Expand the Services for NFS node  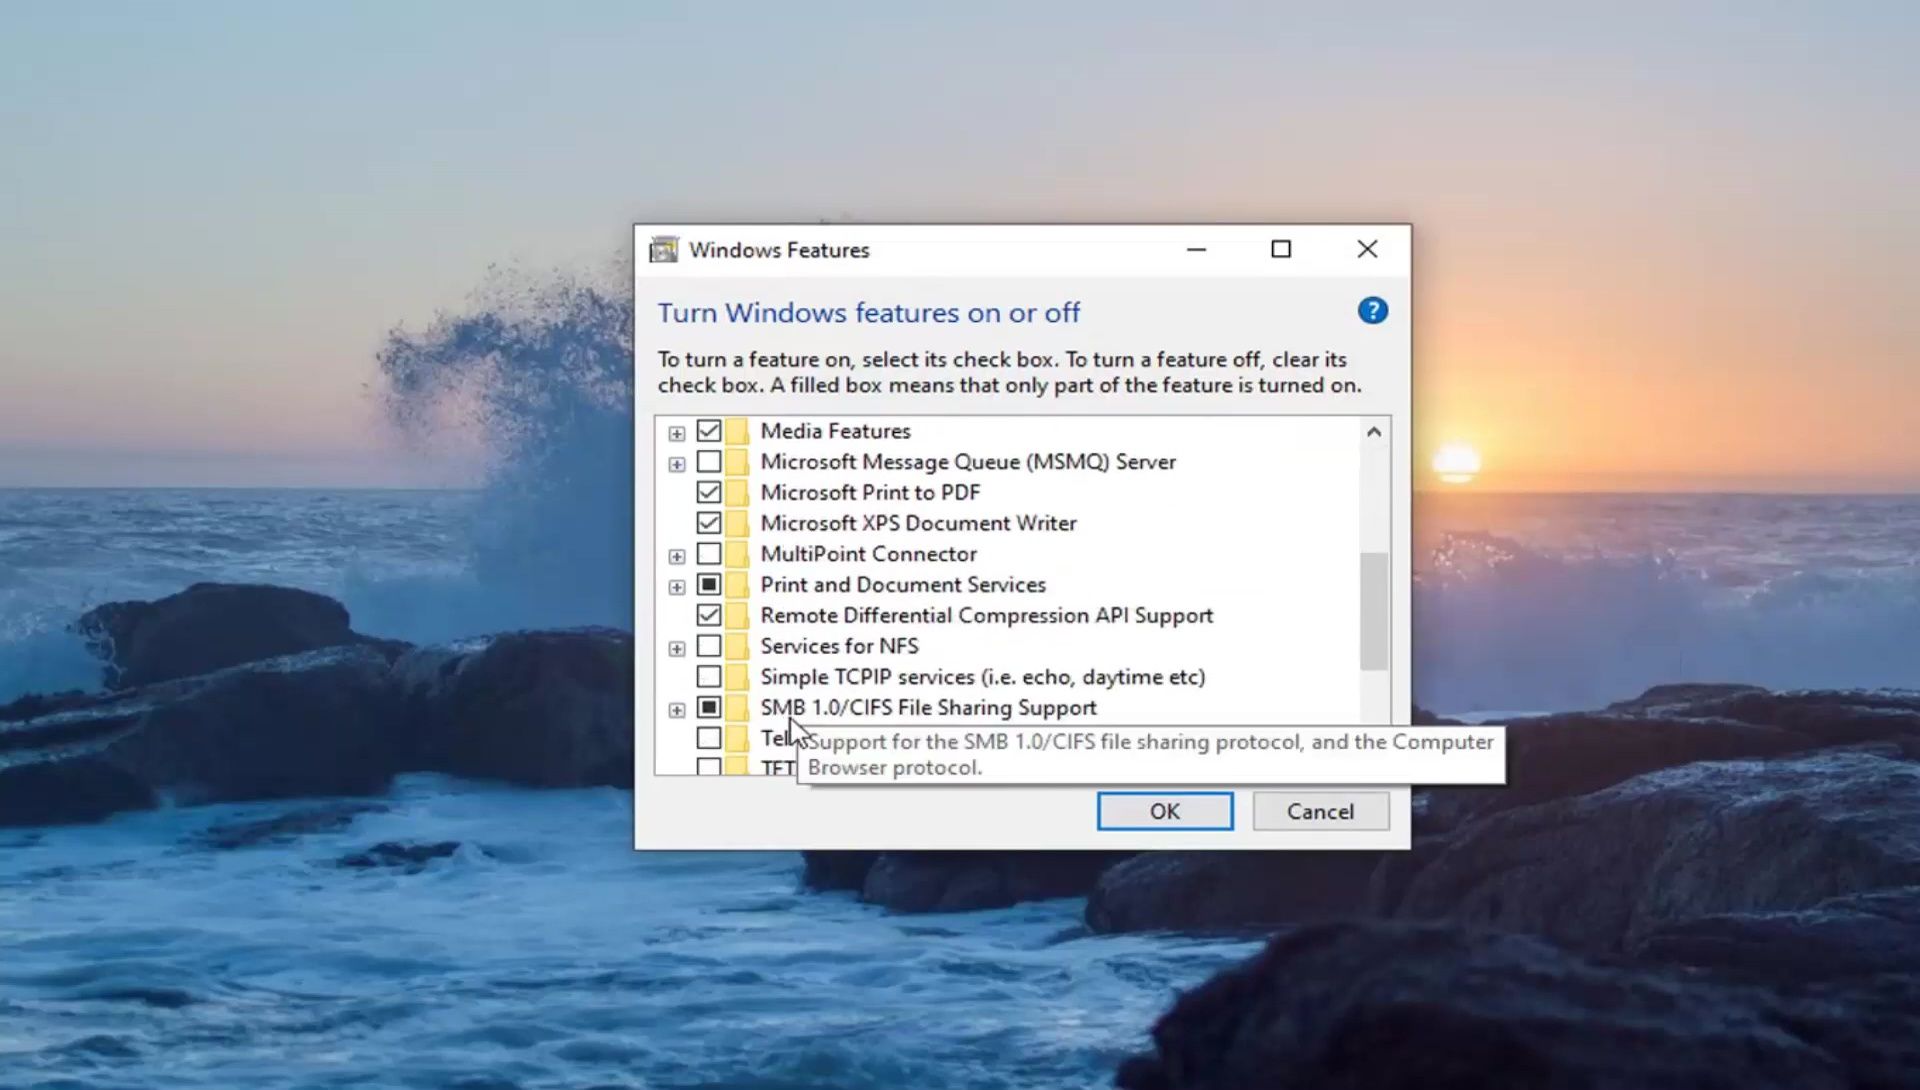pos(677,648)
